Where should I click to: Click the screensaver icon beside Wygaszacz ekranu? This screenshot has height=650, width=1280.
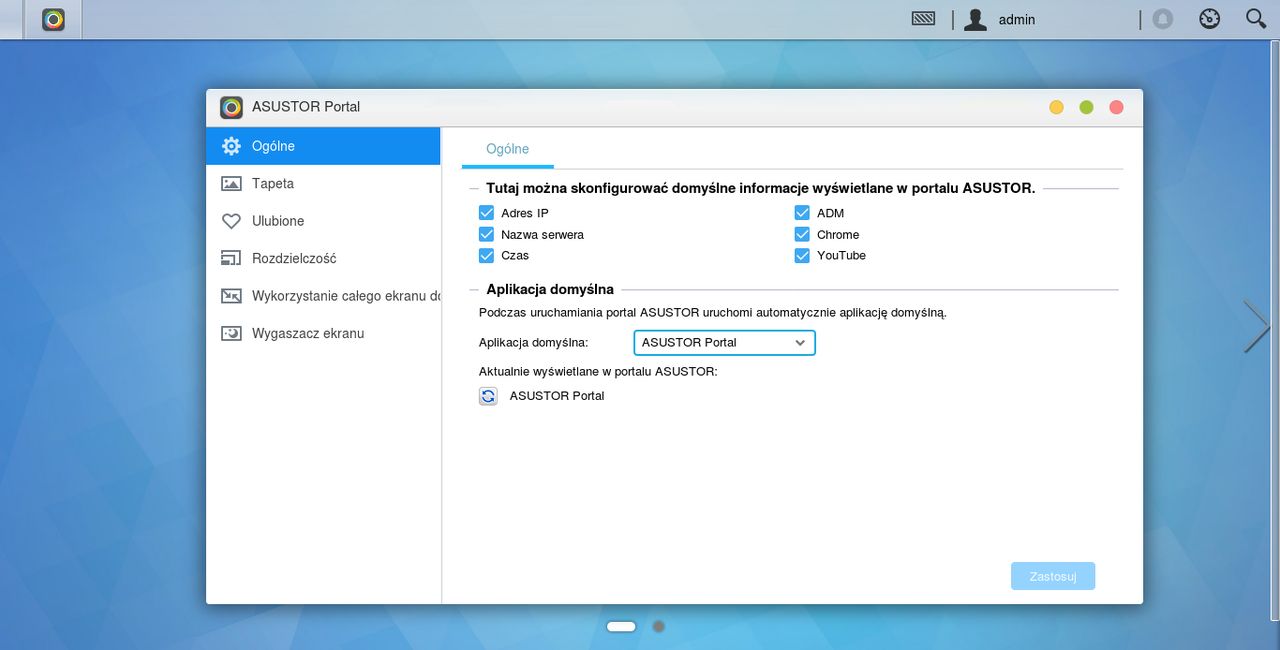tap(231, 333)
